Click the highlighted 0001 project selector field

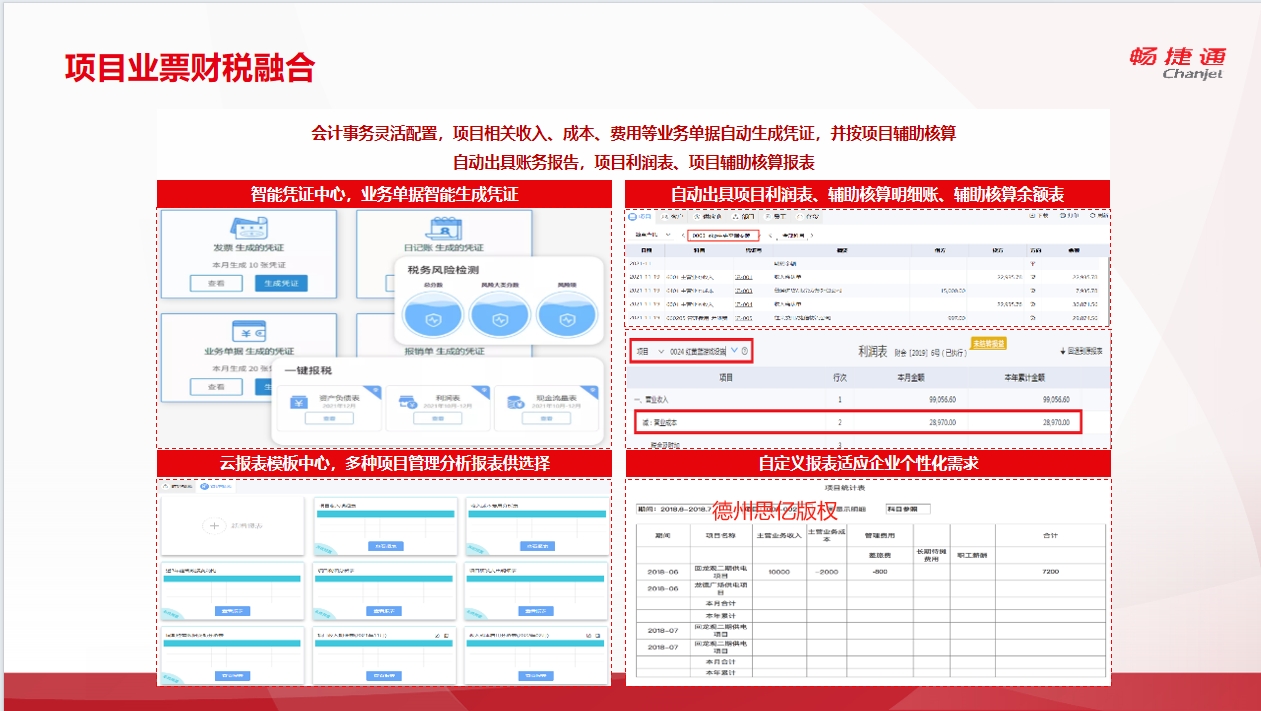pos(723,235)
